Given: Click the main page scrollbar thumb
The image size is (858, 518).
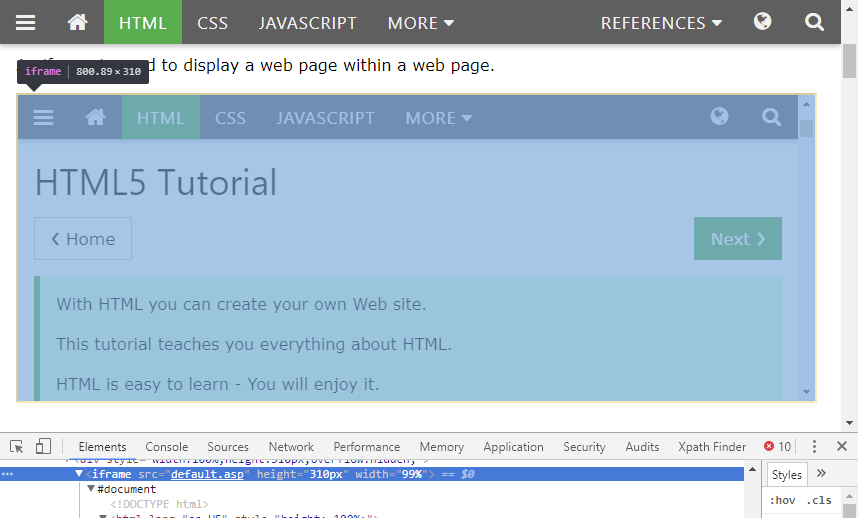Looking at the screenshot, I should (849, 61).
